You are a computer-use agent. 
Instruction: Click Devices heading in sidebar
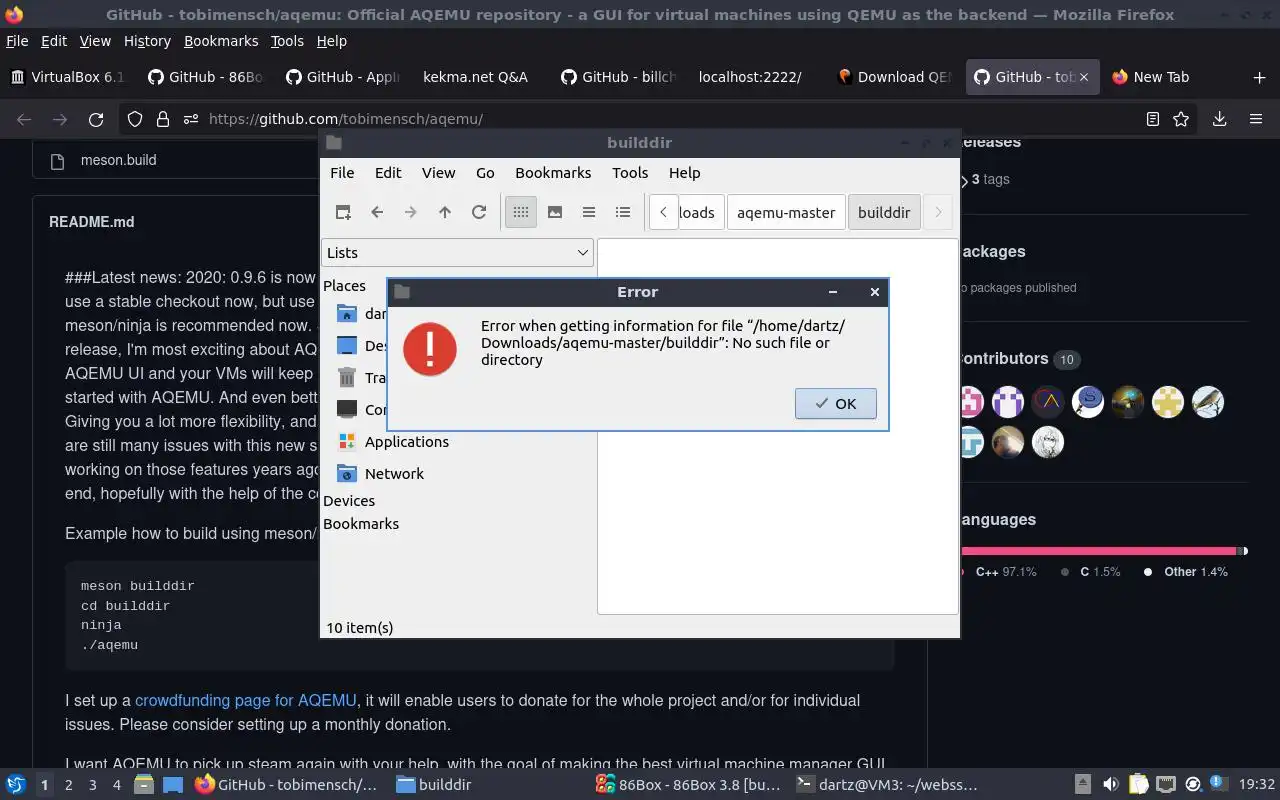[x=349, y=501]
